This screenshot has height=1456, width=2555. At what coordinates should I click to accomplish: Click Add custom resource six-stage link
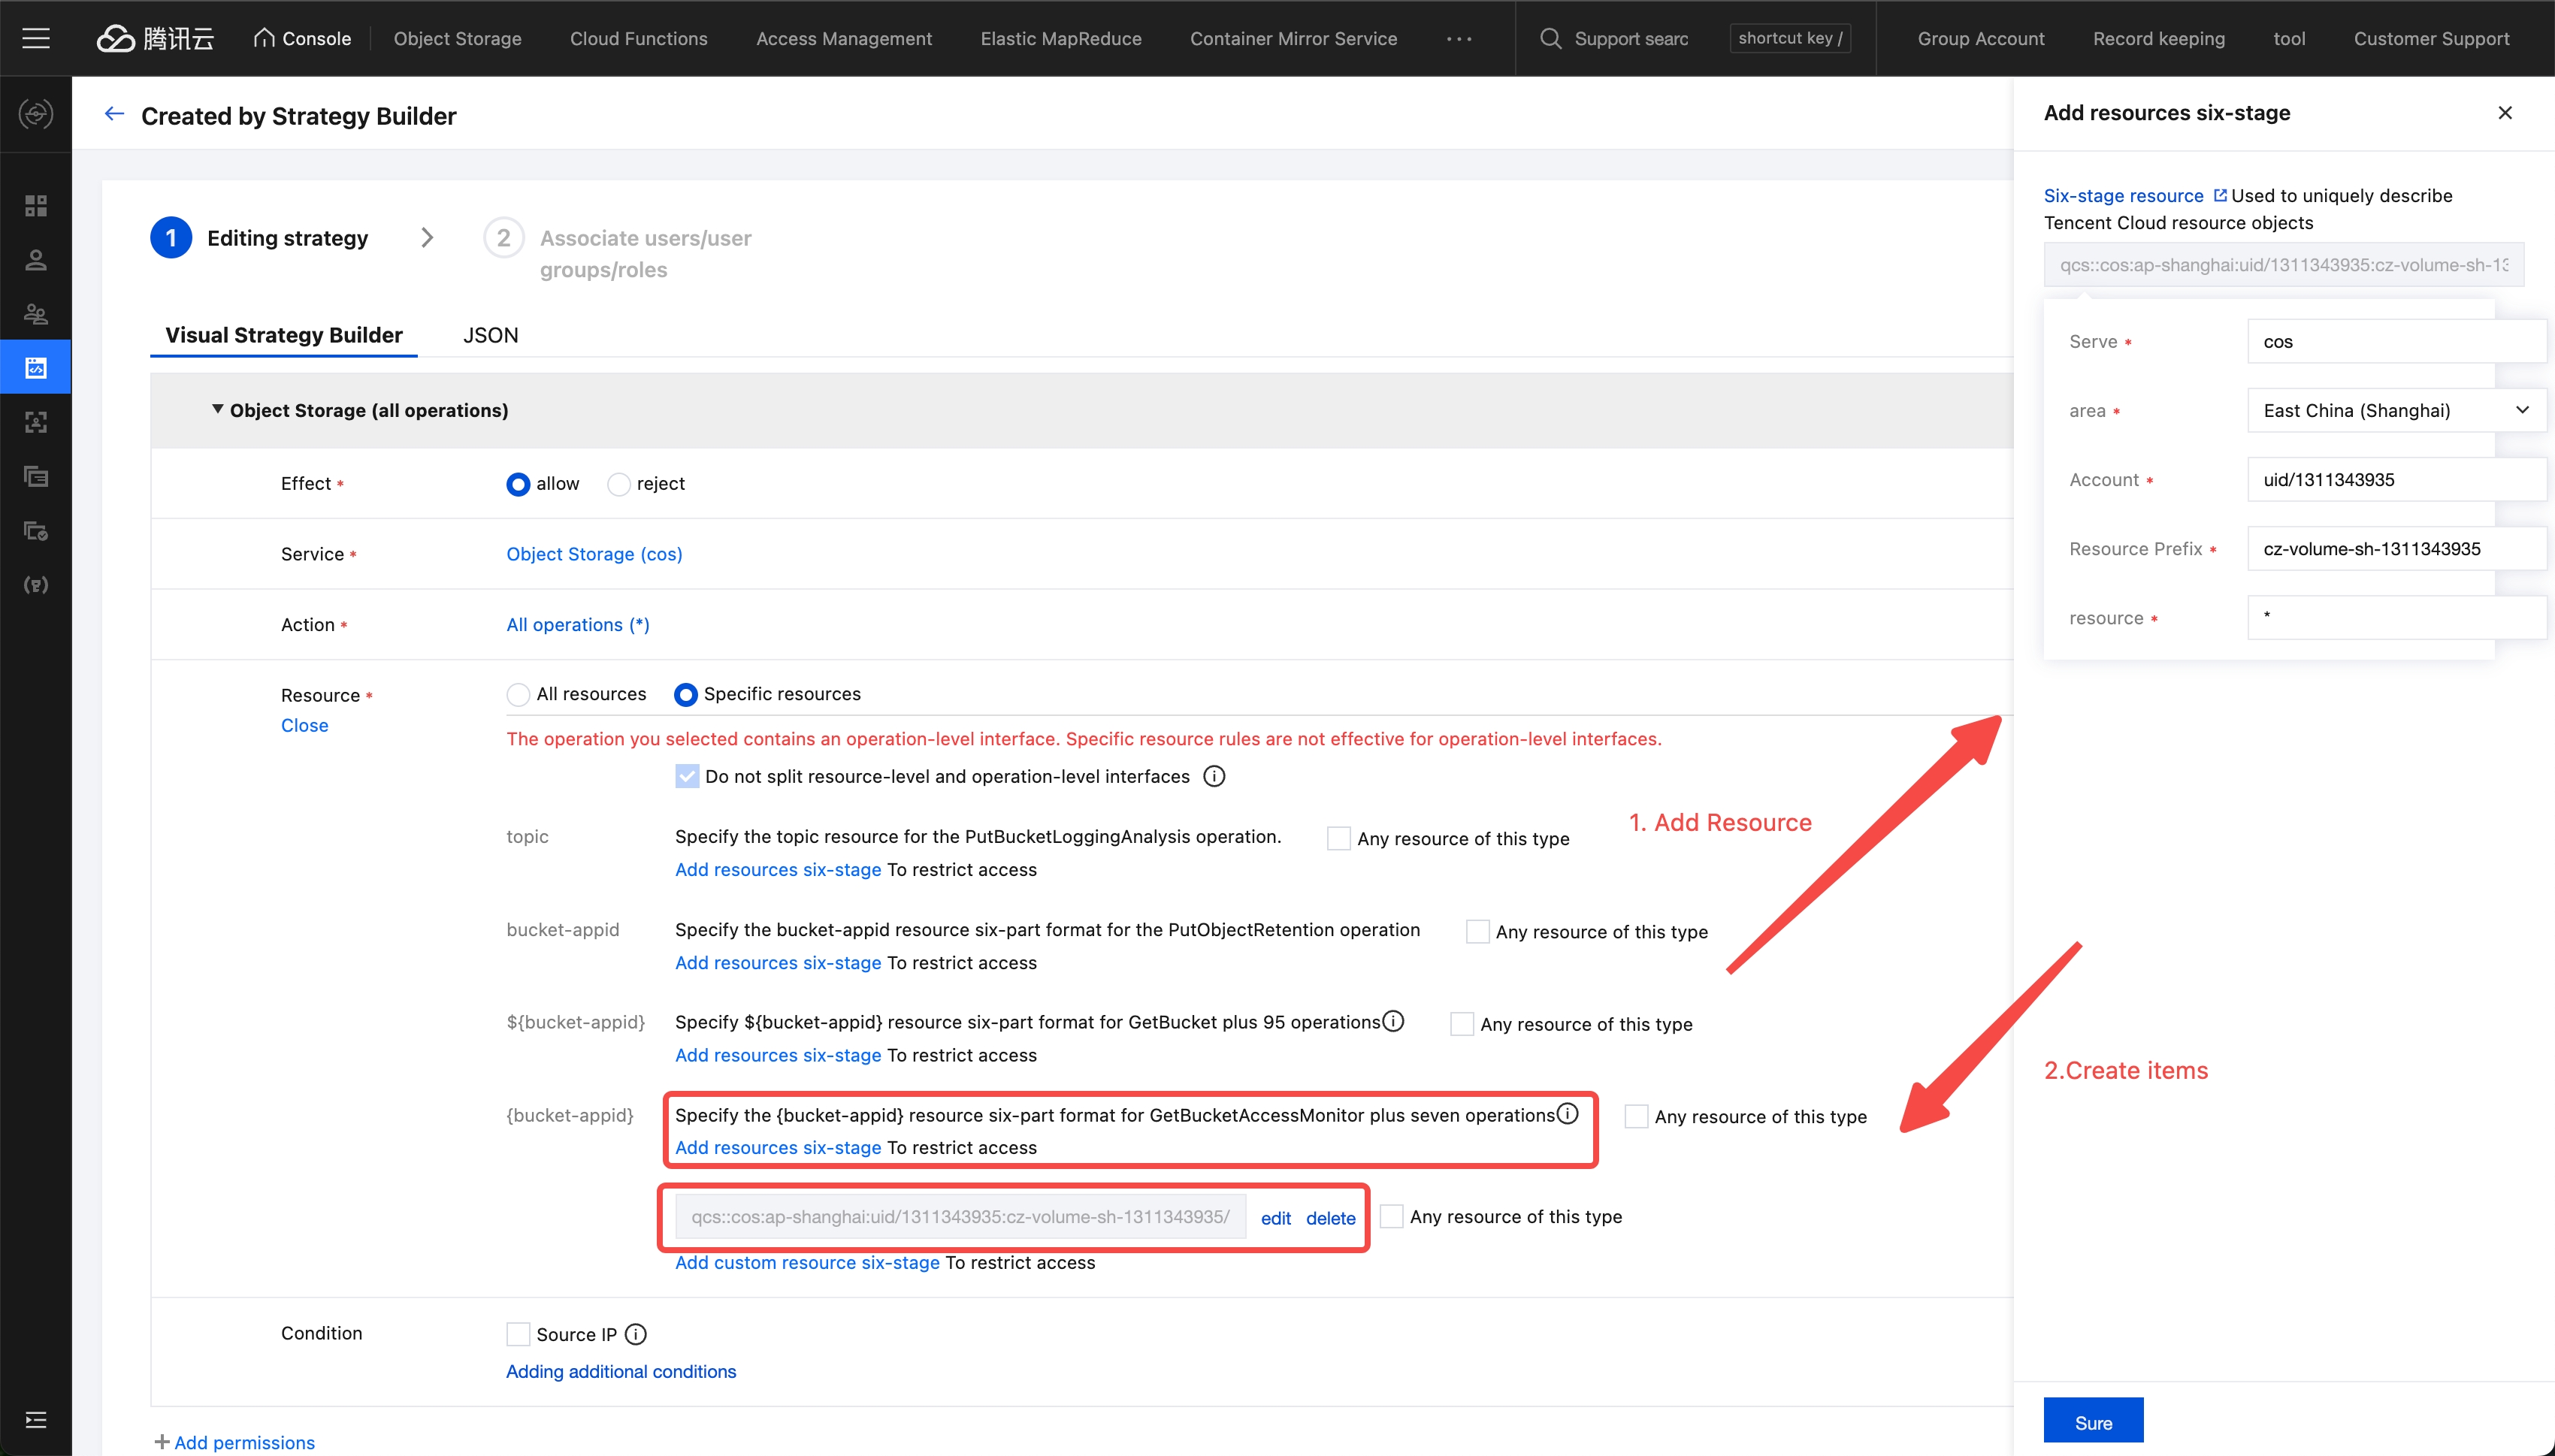click(x=806, y=1262)
